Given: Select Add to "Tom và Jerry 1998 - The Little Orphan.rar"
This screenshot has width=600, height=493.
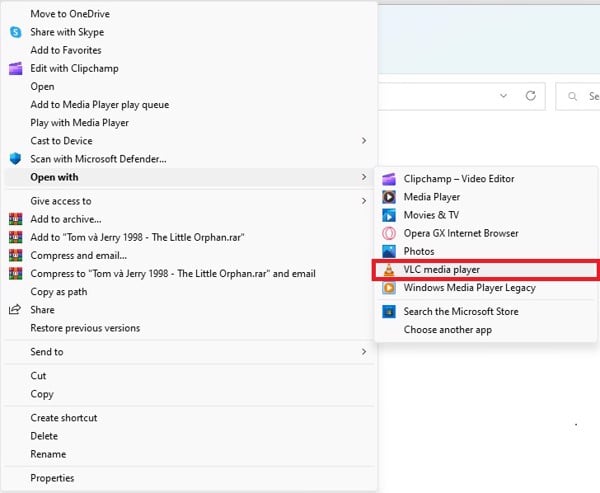Looking at the screenshot, I should click(x=137, y=237).
